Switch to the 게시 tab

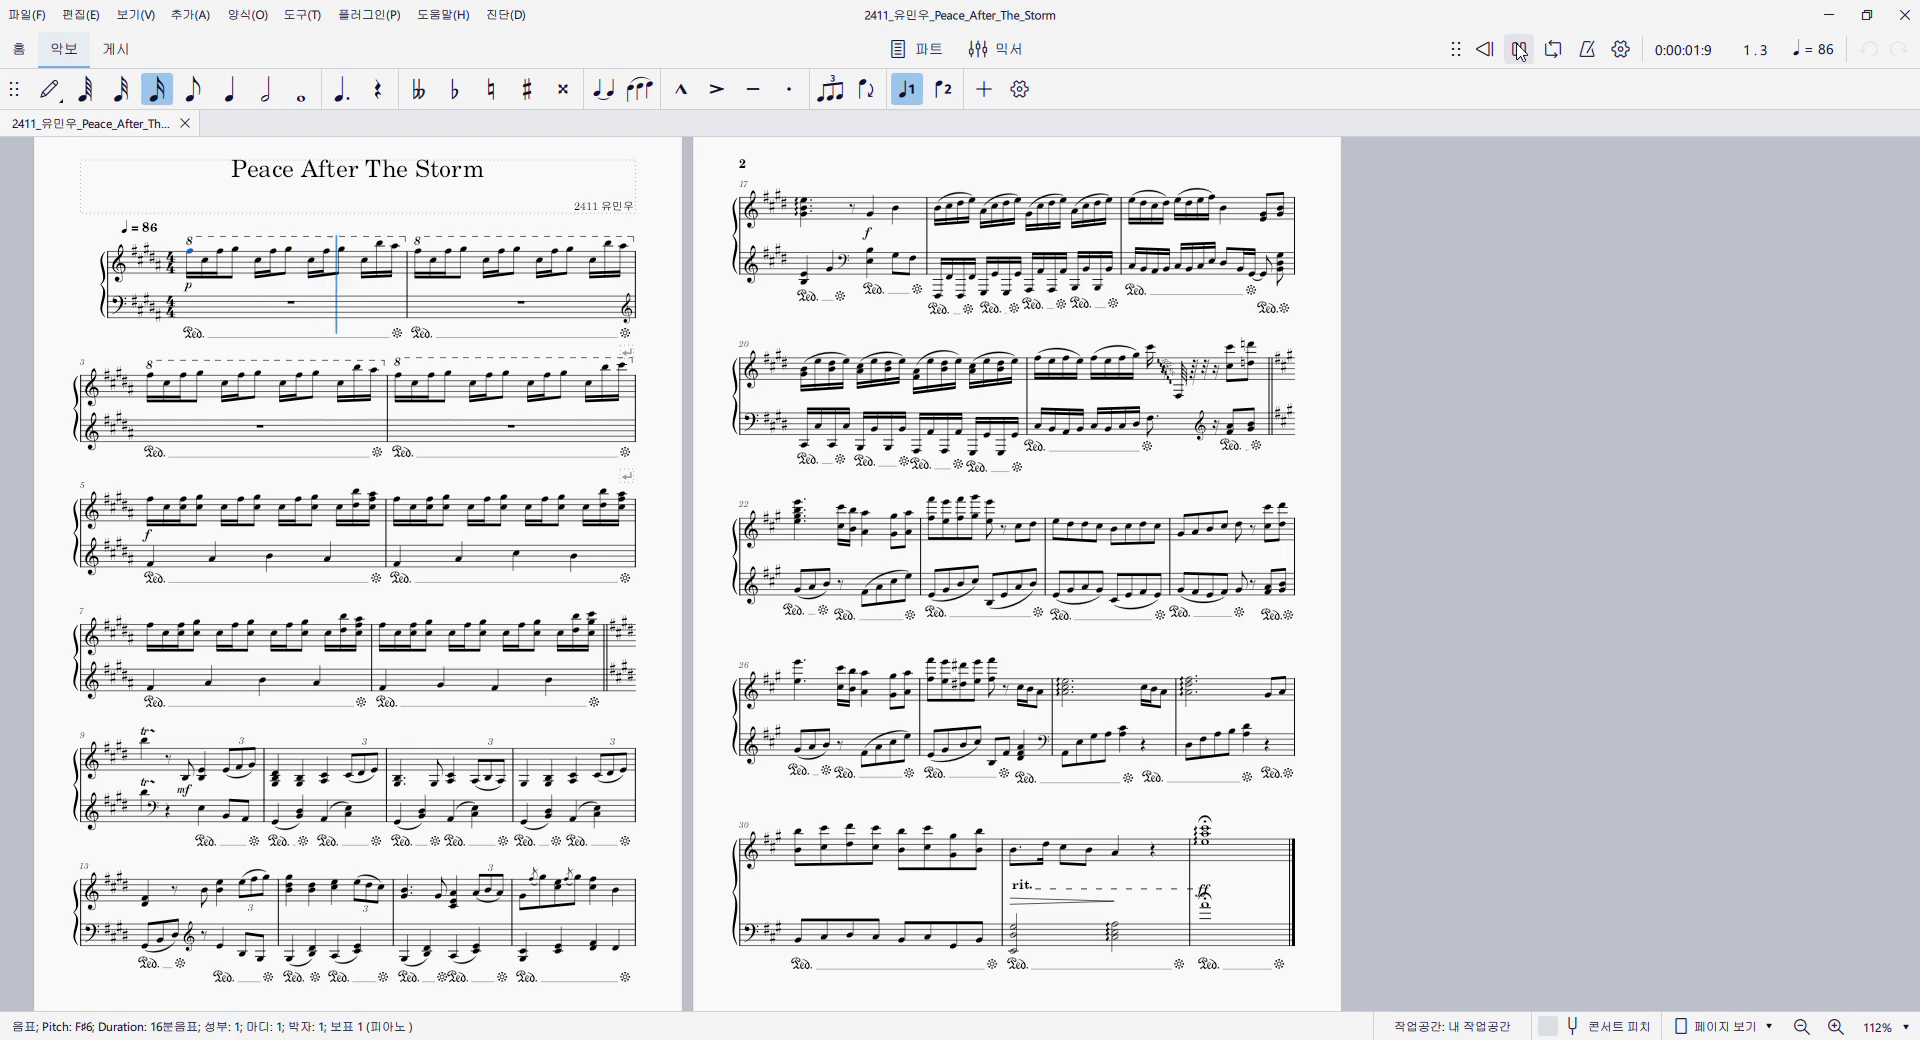pos(116,49)
